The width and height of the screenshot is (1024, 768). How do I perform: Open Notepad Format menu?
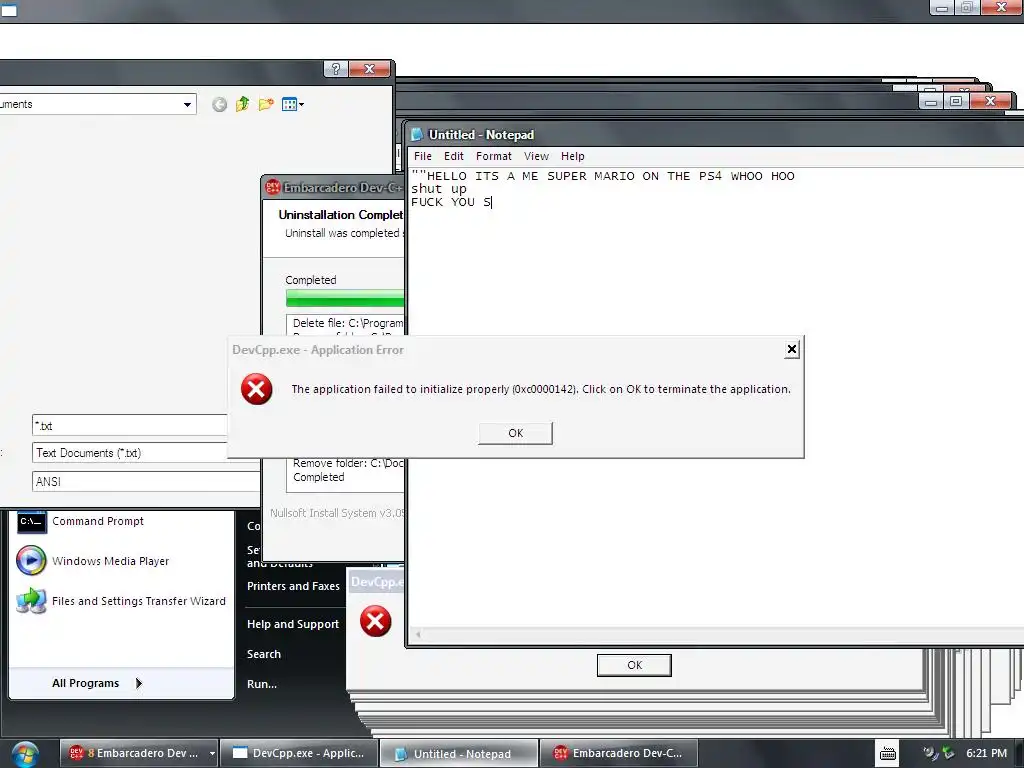pyautogui.click(x=493, y=156)
